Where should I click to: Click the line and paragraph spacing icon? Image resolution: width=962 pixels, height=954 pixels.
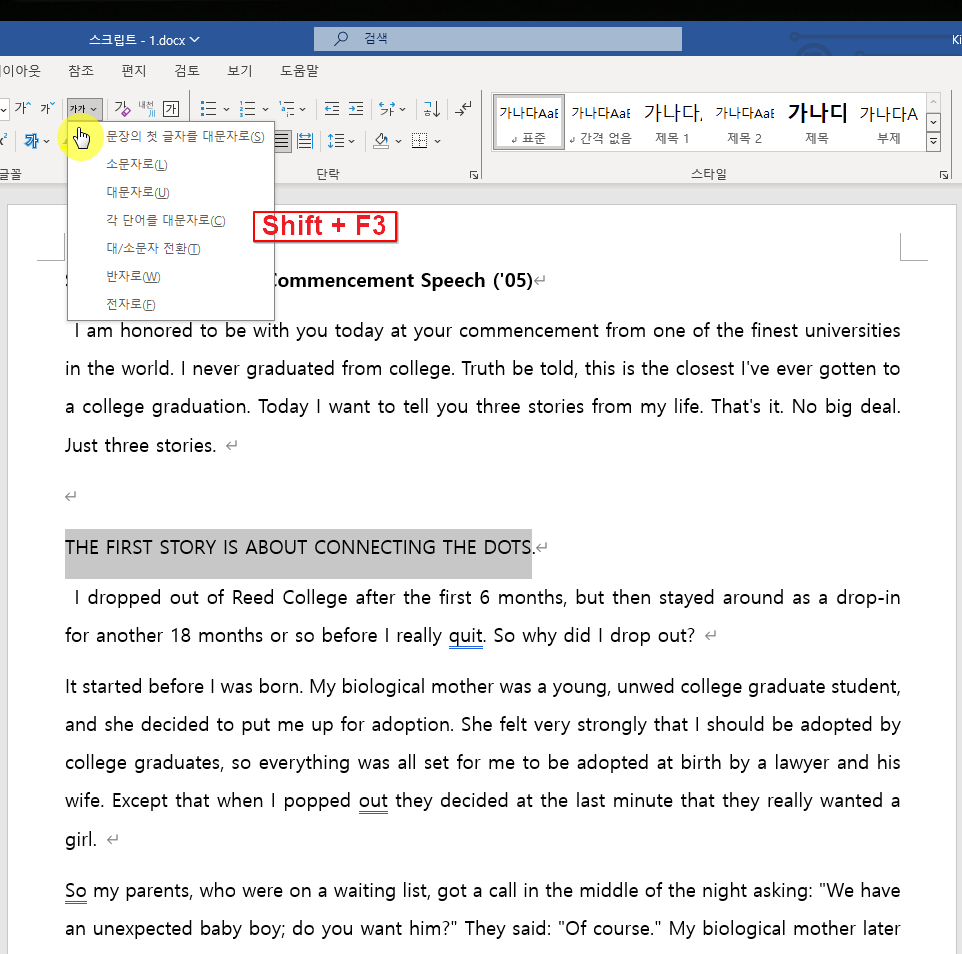point(336,141)
